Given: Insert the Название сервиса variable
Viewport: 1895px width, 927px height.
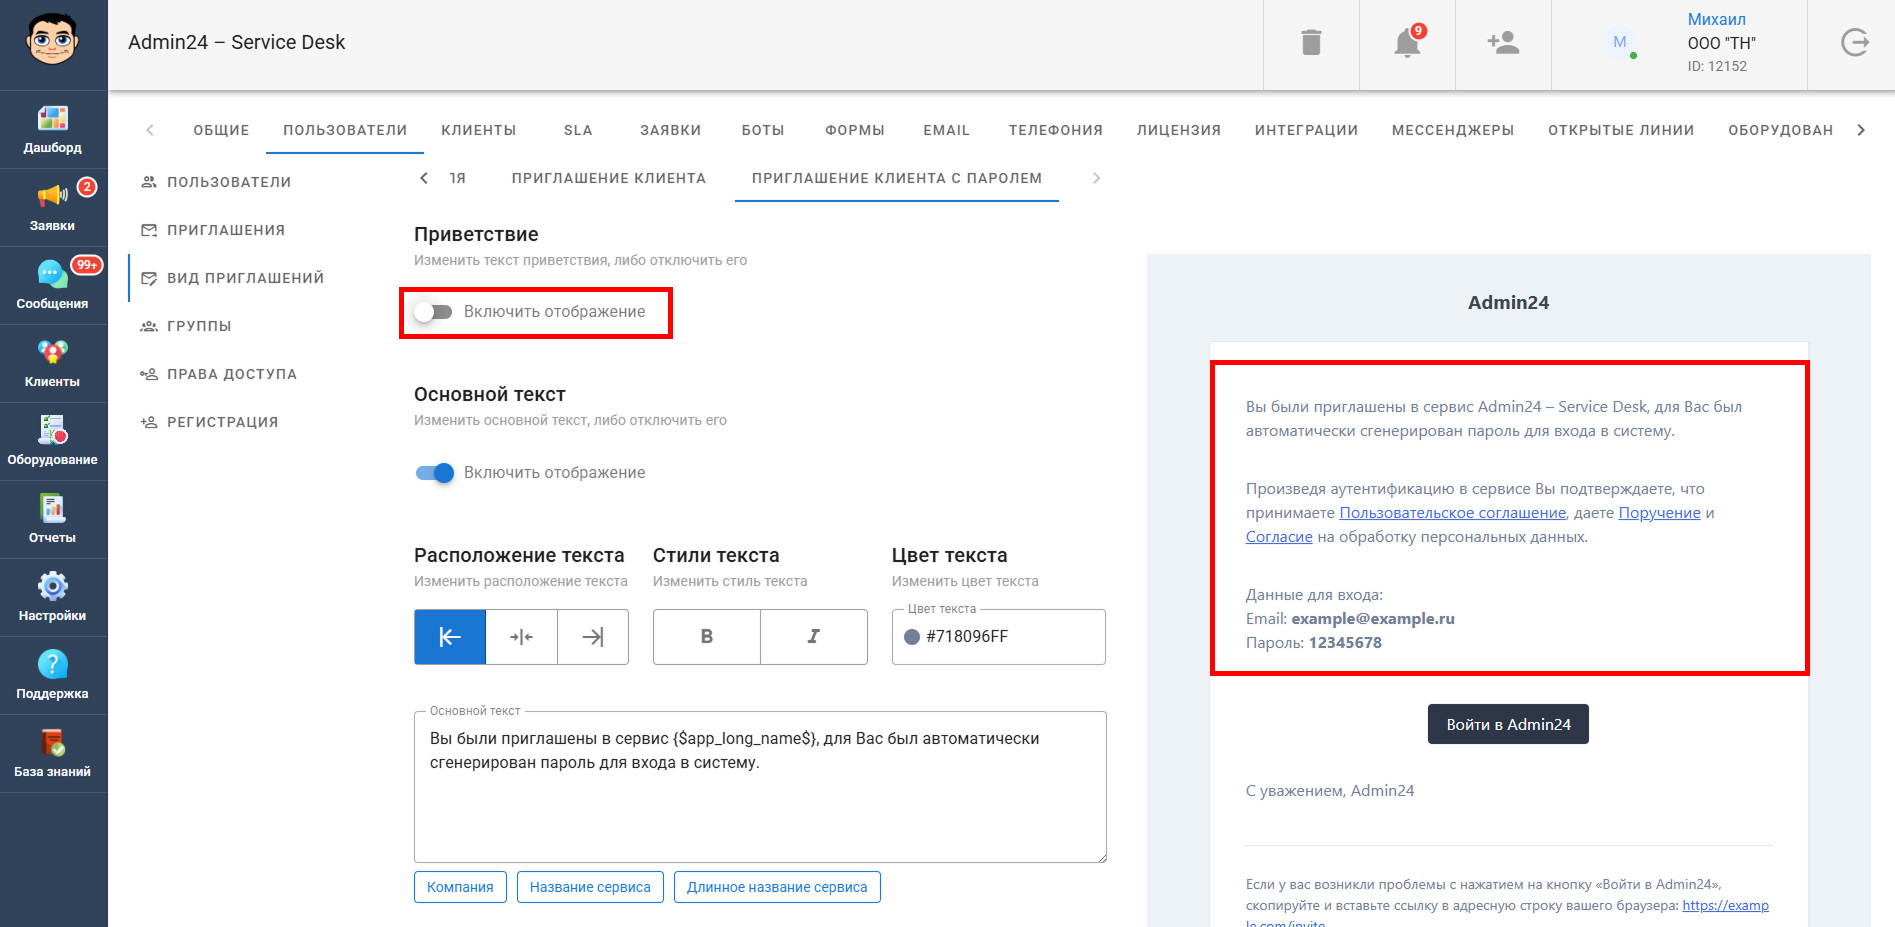Looking at the screenshot, I should [x=590, y=887].
